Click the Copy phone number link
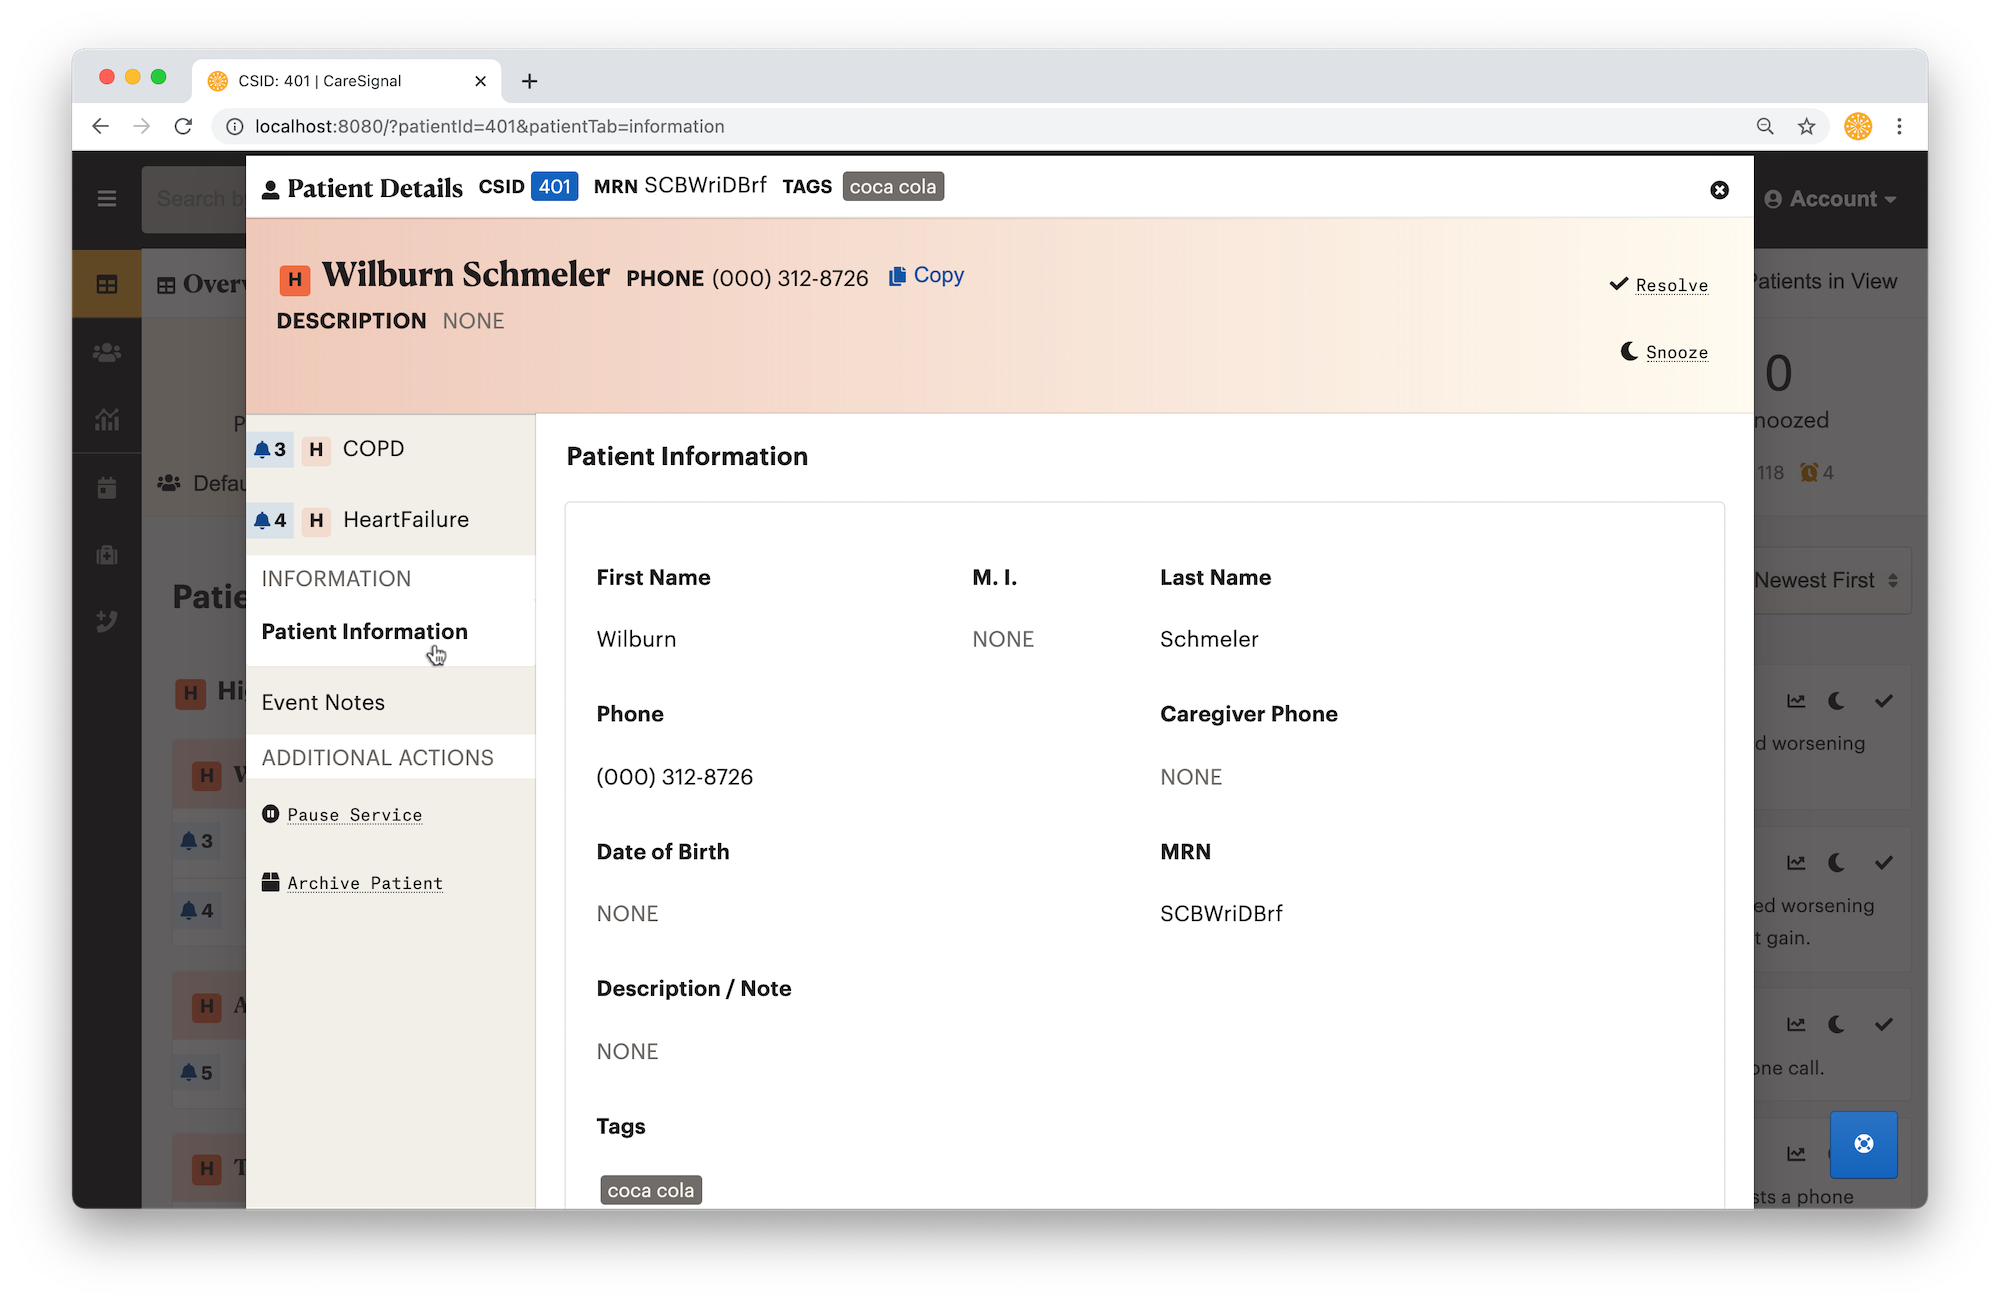The image size is (2000, 1304). pos(926,275)
